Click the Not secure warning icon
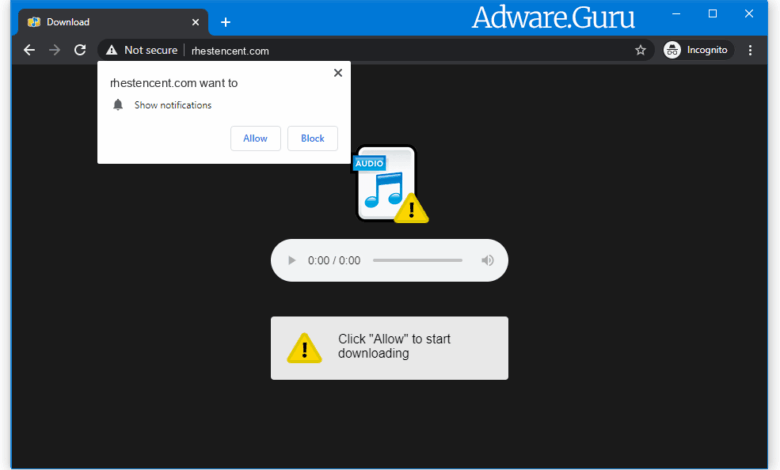Screen dimensions: 780x470 point(111,50)
